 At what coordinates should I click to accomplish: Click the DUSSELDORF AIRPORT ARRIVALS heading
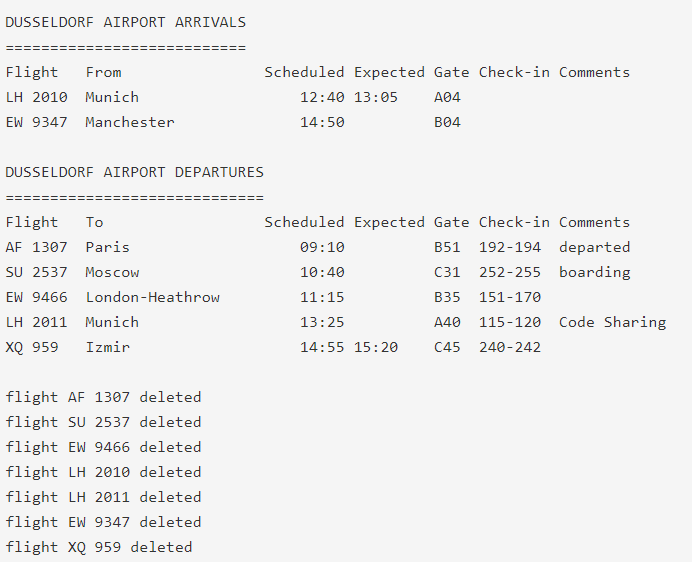[125, 22]
